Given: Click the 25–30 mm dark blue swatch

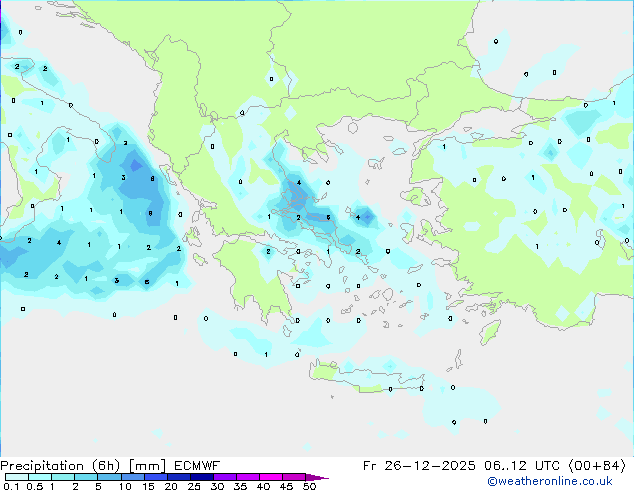Looking at the screenshot, I should (202, 477).
